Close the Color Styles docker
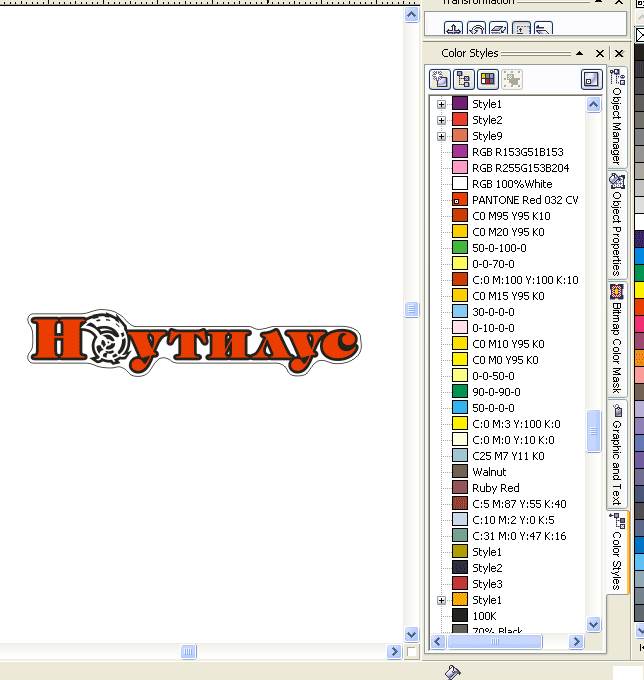 (600, 53)
